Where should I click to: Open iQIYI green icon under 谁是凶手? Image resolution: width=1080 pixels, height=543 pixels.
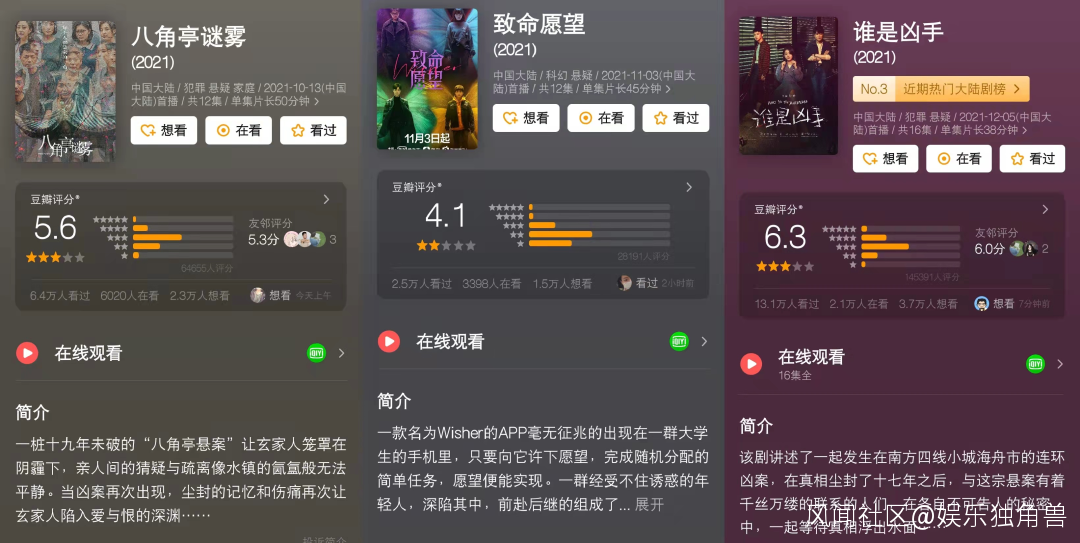click(1035, 364)
